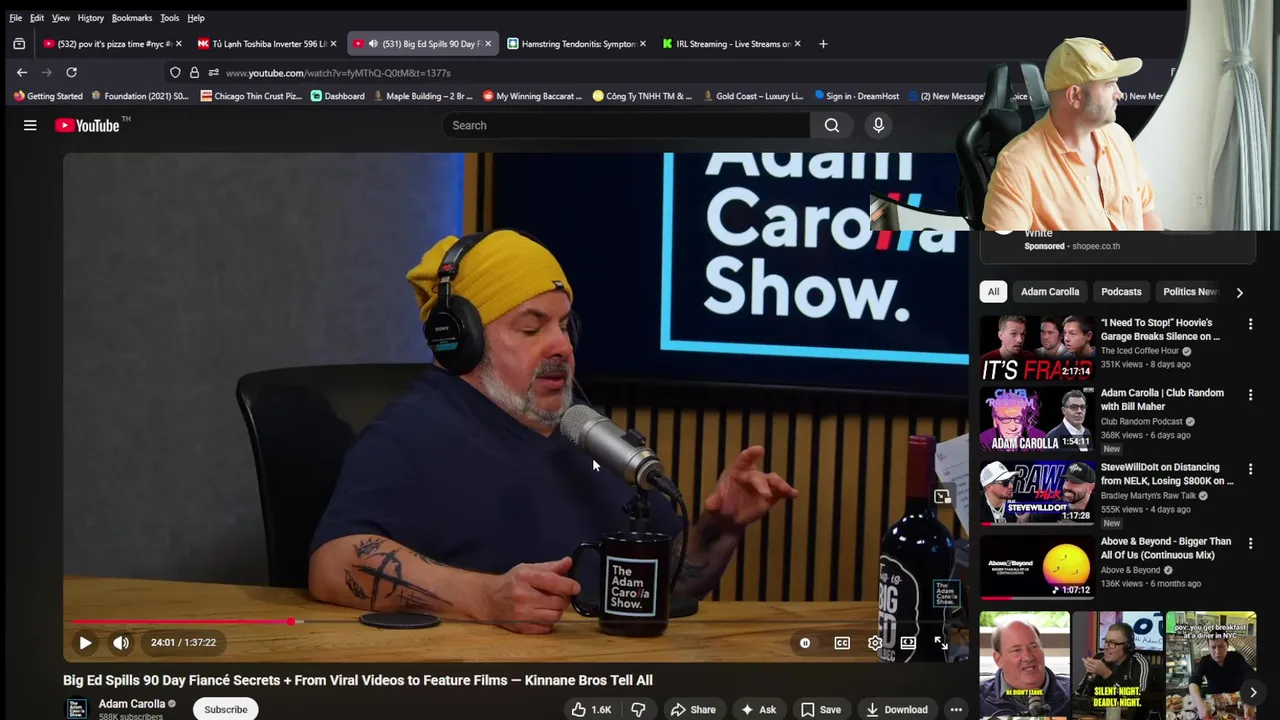Focus the YouTube Search field
This screenshot has height=720, width=1280.
point(625,125)
